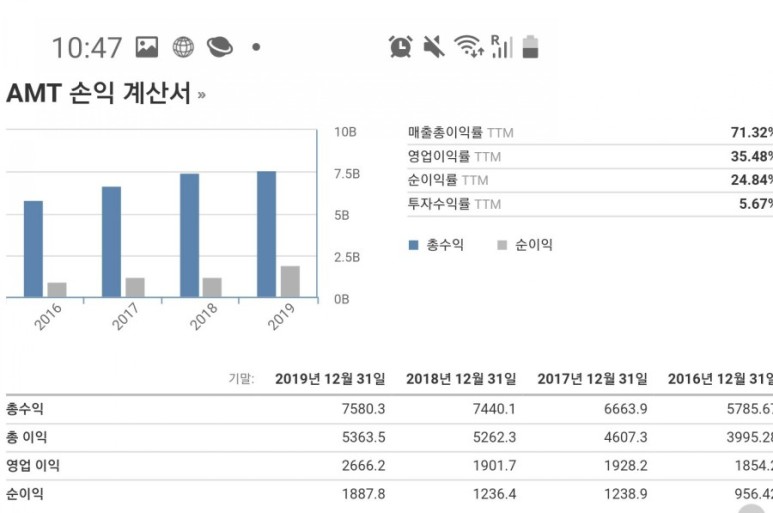Screen dimensions: 773x513
Task: Click the 2018 x-axis label
Action: (x=203, y=316)
